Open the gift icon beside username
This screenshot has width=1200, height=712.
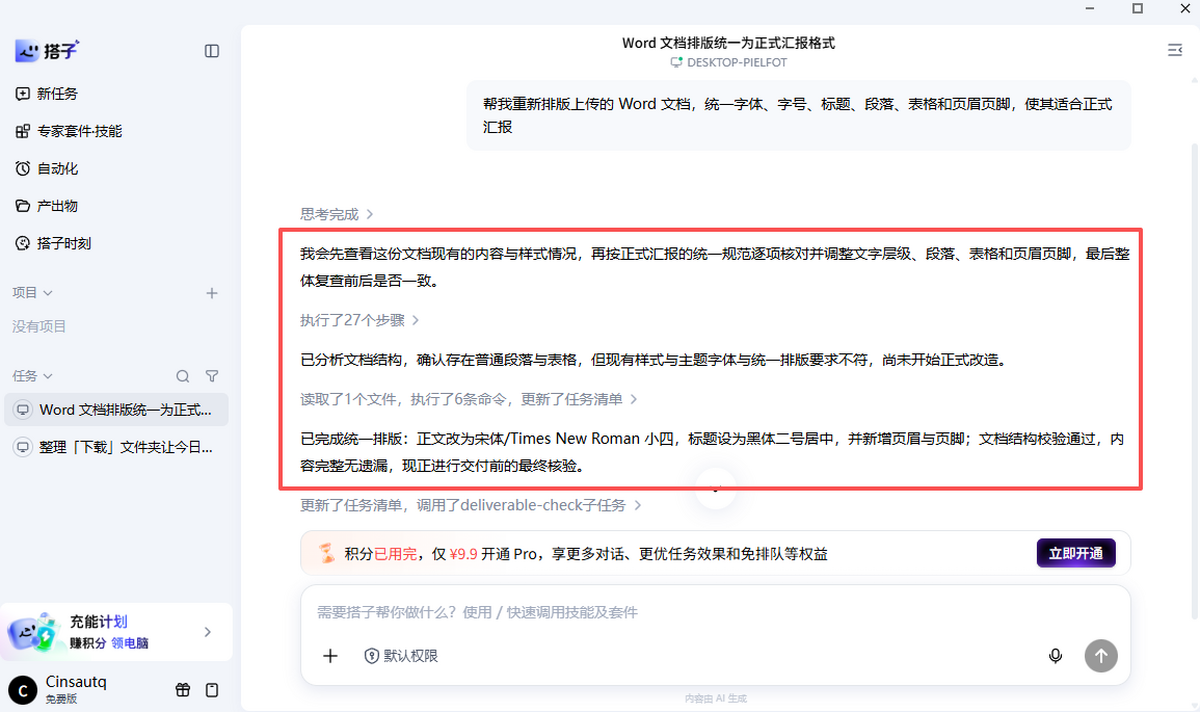coord(183,690)
